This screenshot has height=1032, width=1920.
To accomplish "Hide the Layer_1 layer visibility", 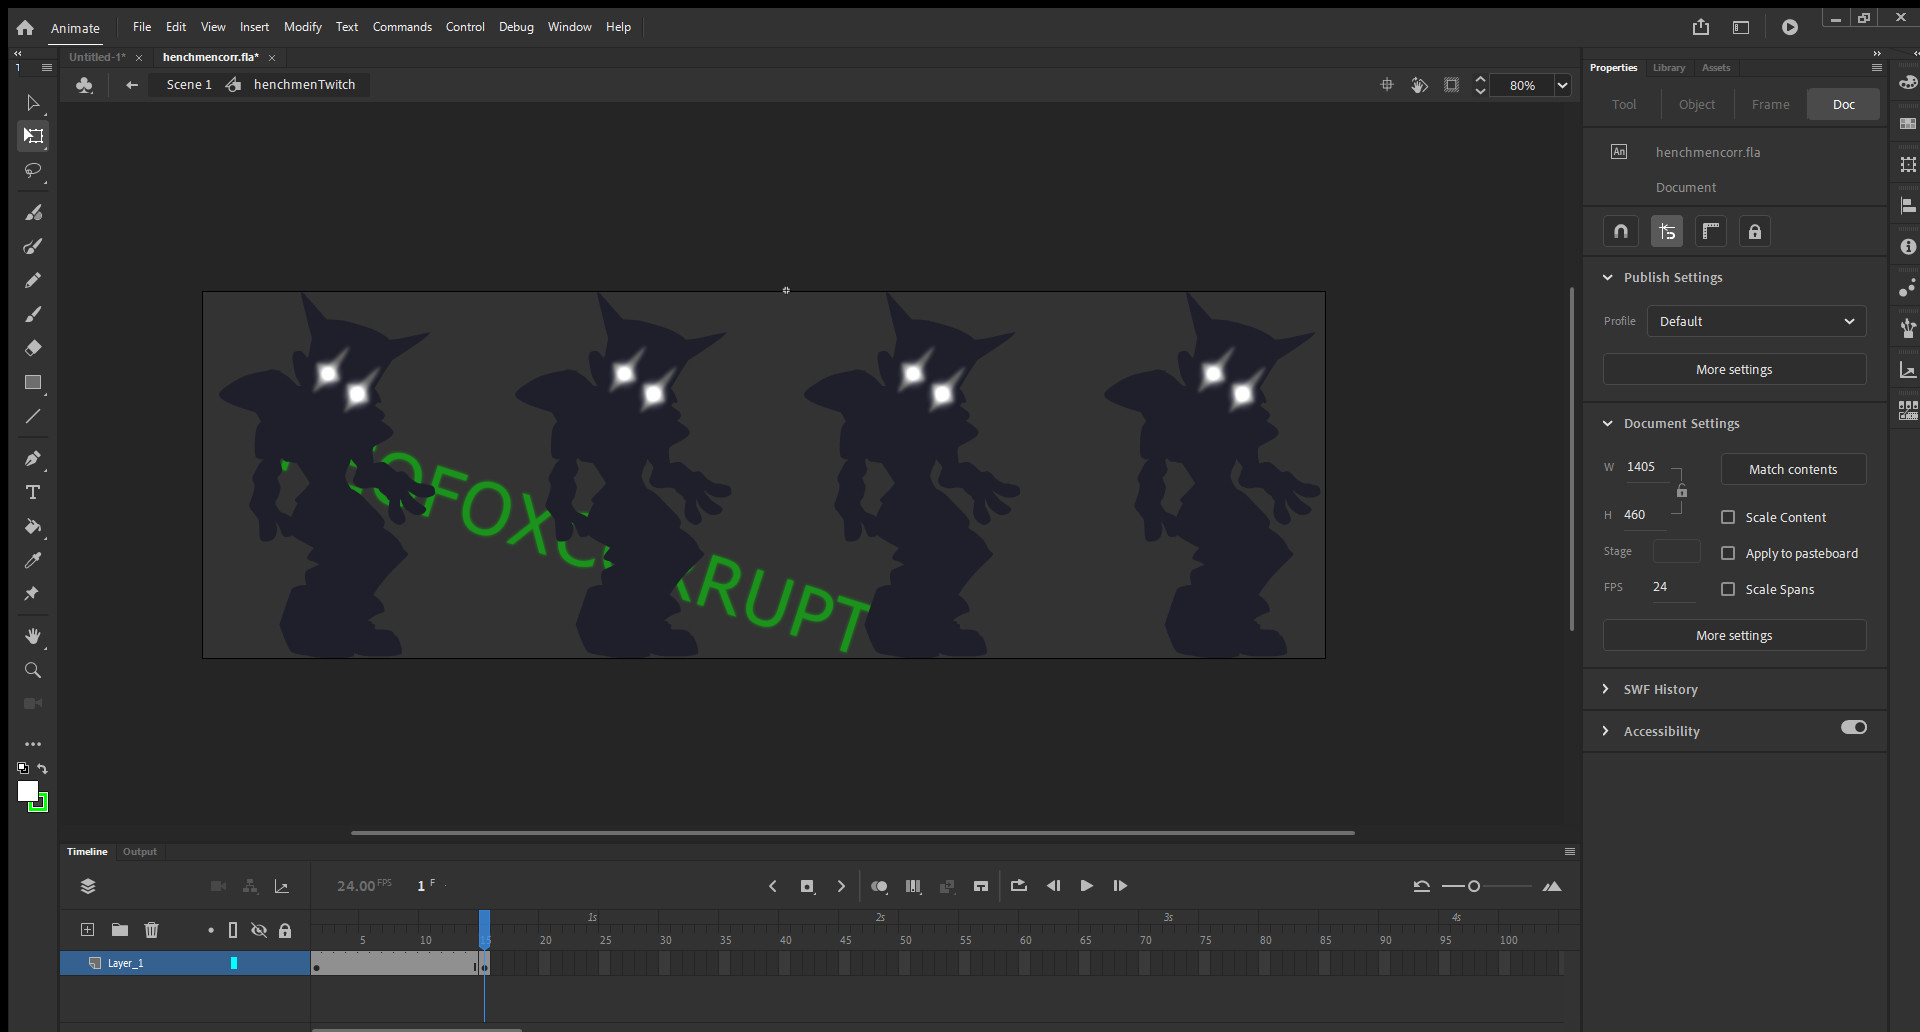I will pyautogui.click(x=259, y=963).
